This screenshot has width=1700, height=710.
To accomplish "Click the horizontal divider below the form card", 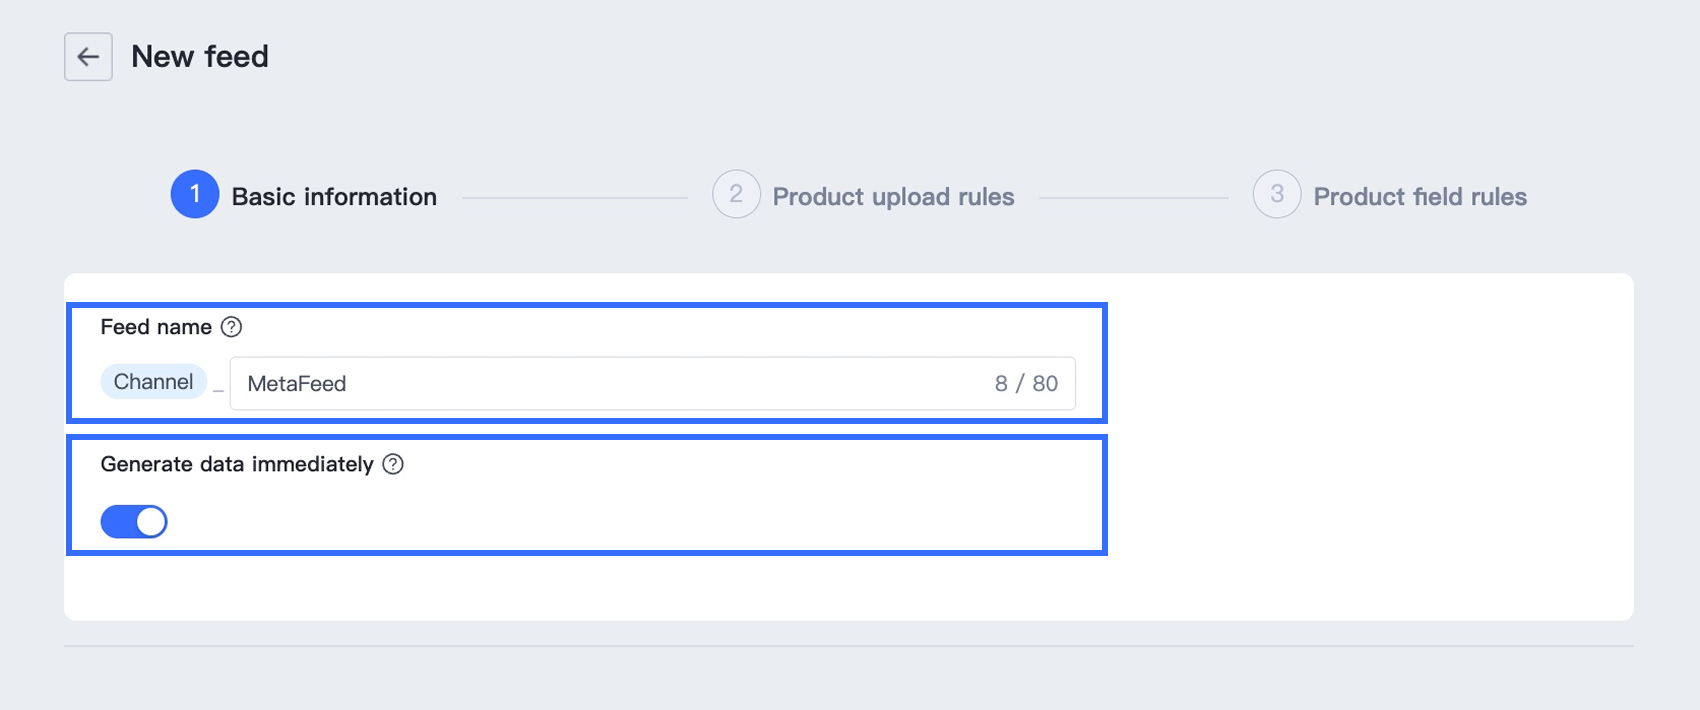I will [x=849, y=646].
